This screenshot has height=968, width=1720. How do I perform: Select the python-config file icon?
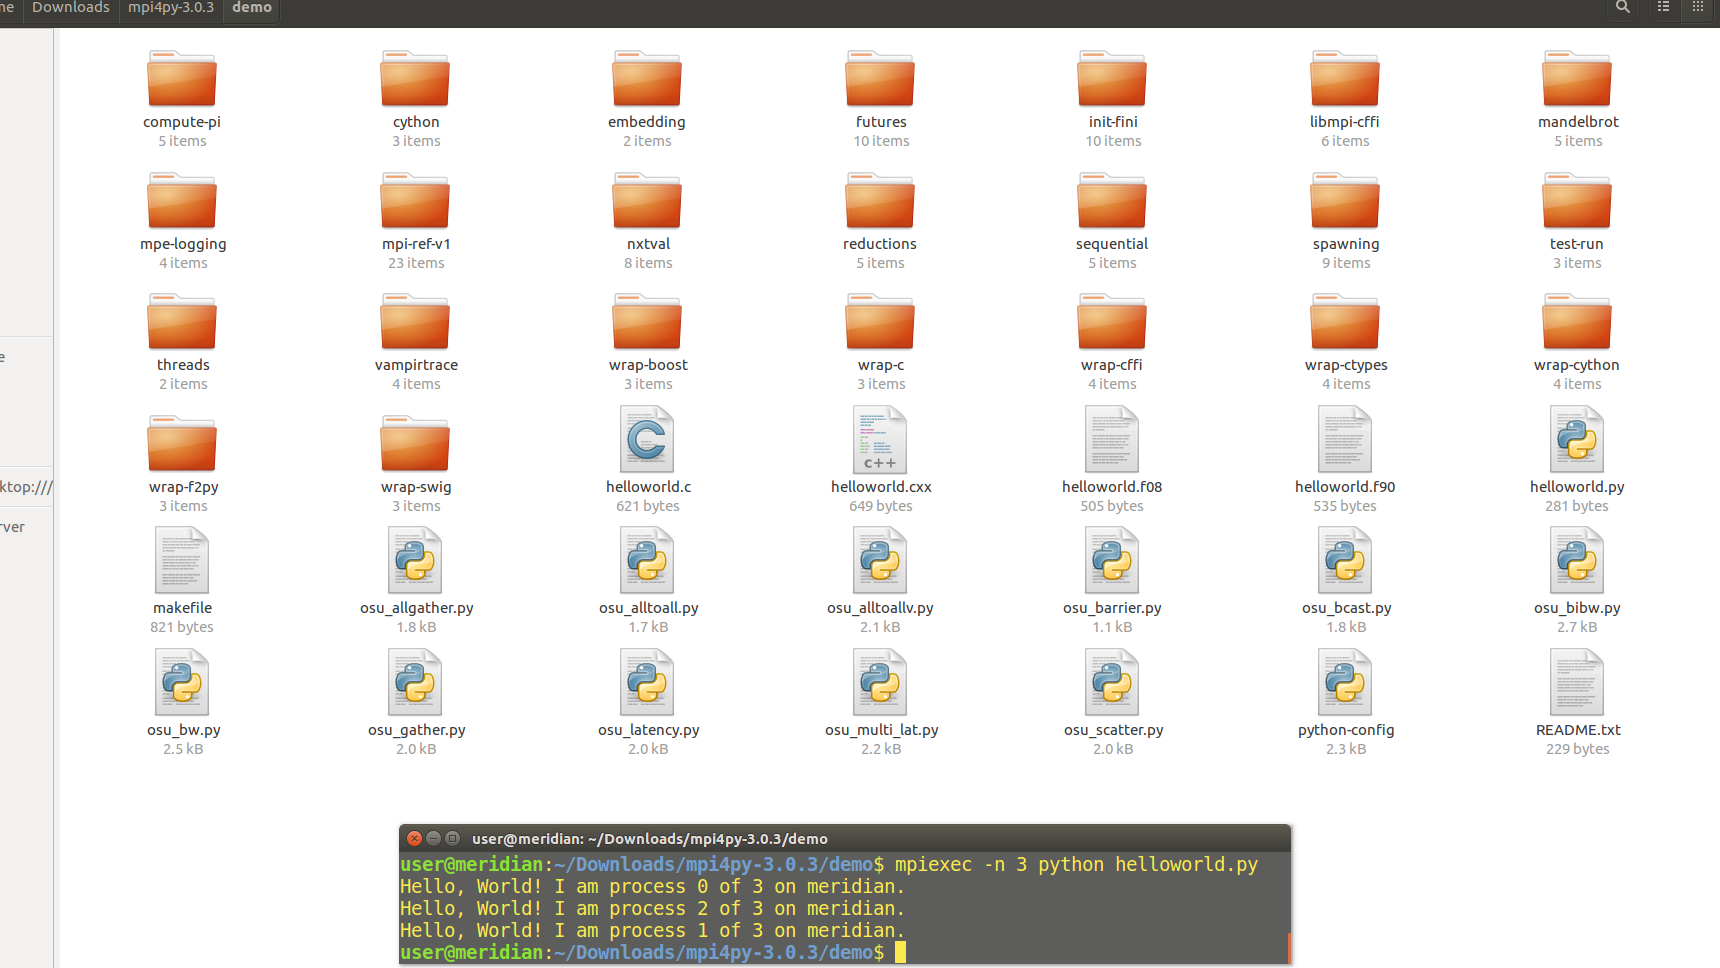1345,683
